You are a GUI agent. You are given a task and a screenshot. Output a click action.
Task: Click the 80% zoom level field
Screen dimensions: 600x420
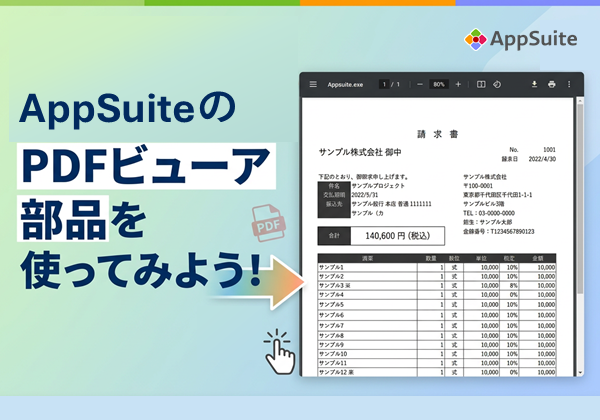[x=439, y=84]
